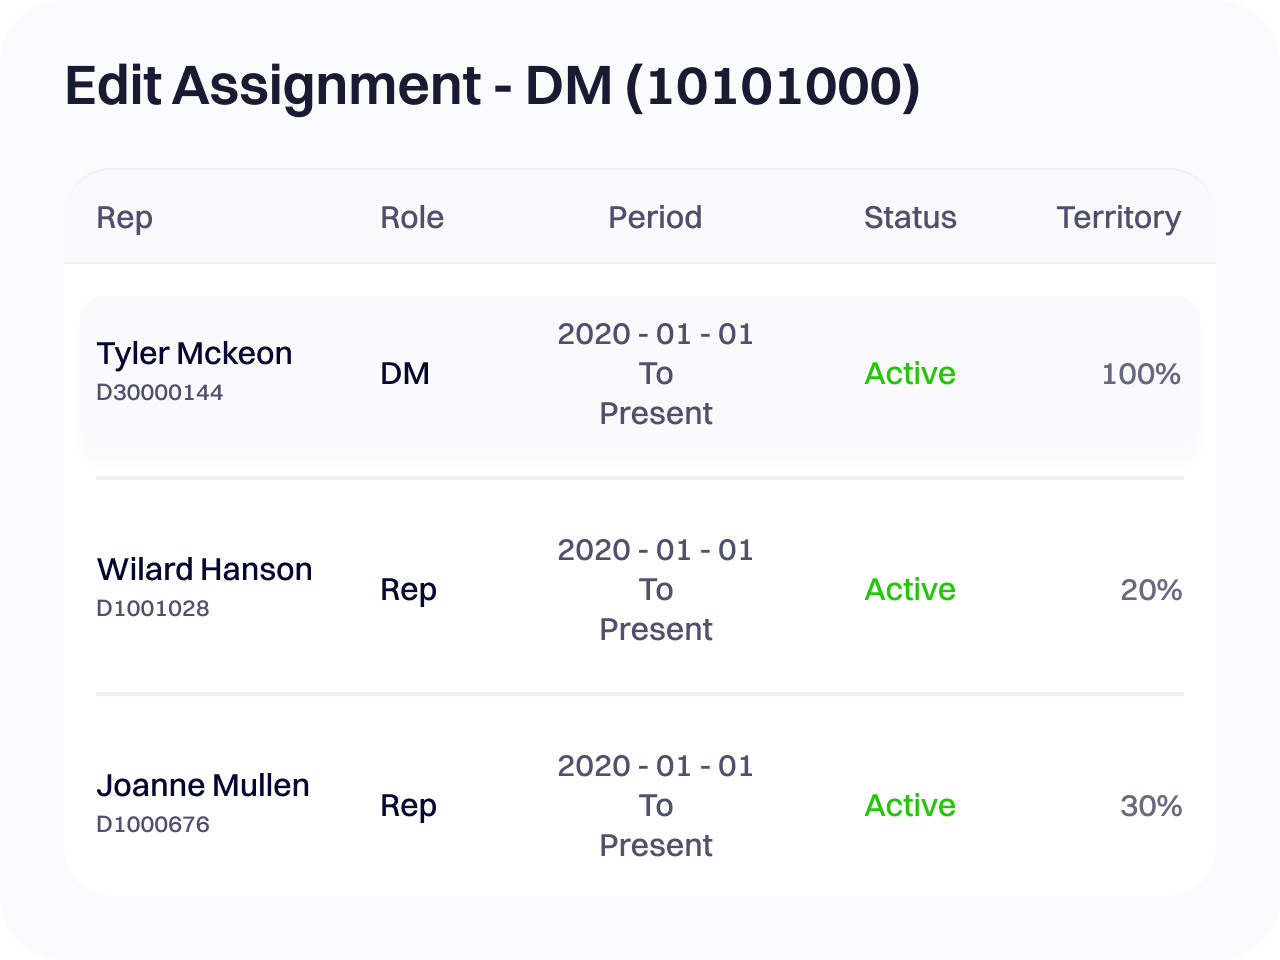The height and width of the screenshot is (960, 1280).
Task: Select Wilard Hanson's name
Action: 204,570
